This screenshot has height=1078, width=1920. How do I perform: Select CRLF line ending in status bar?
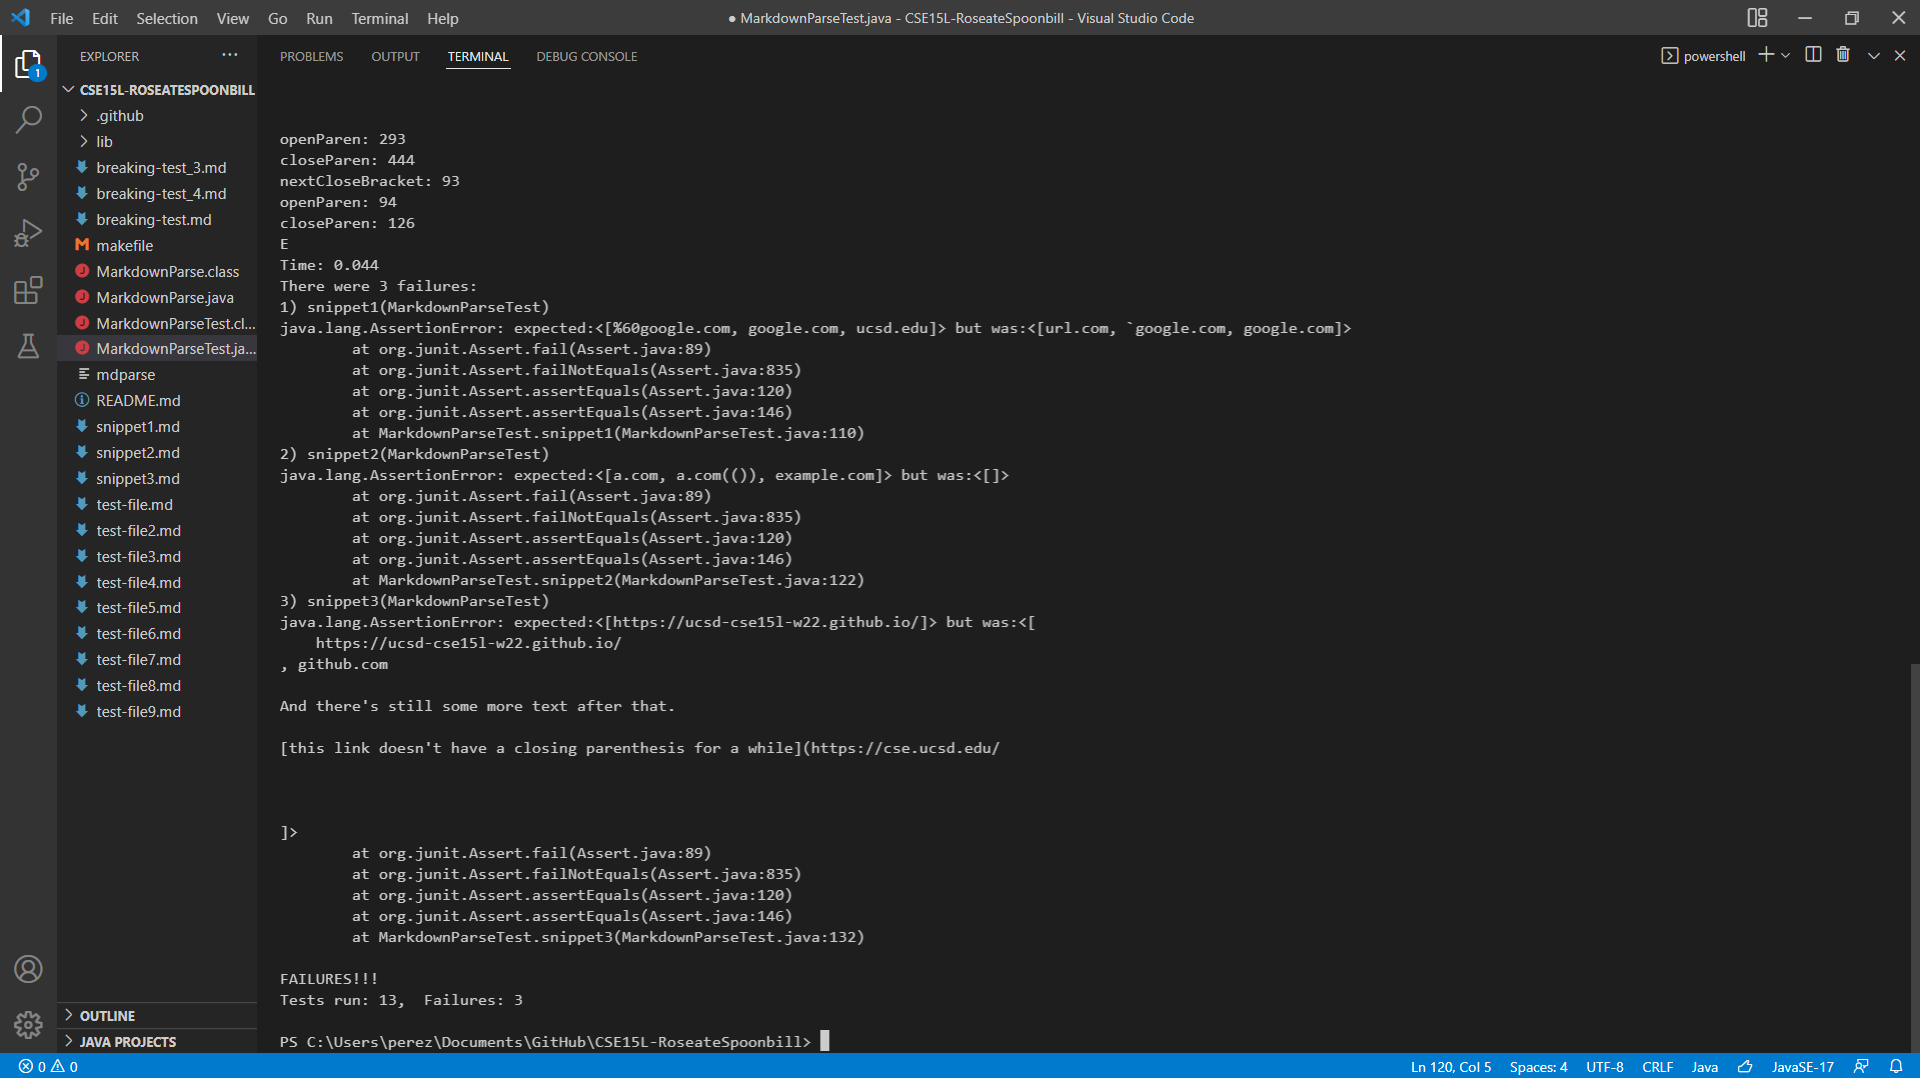click(x=1657, y=1067)
